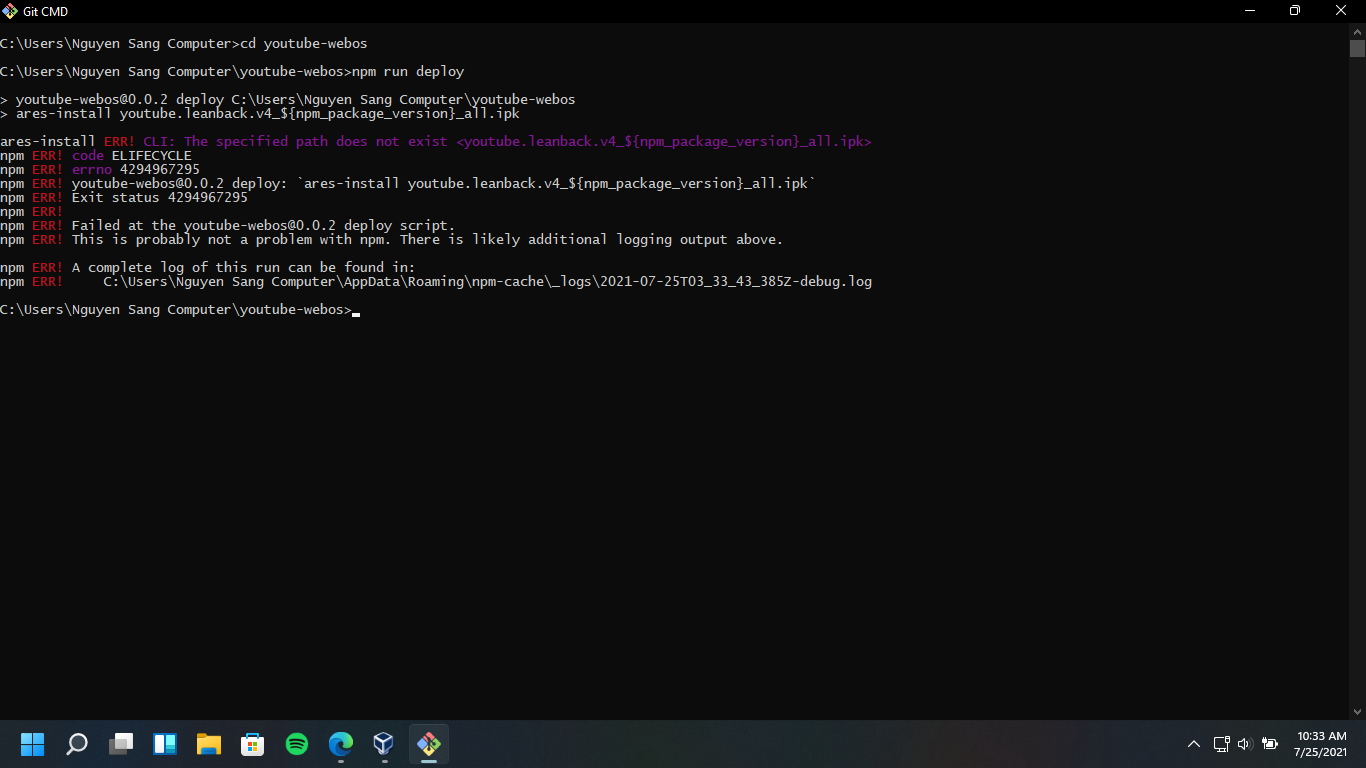Minimize the Git CMD window
Screen dimensions: 1366x768
1250,11
